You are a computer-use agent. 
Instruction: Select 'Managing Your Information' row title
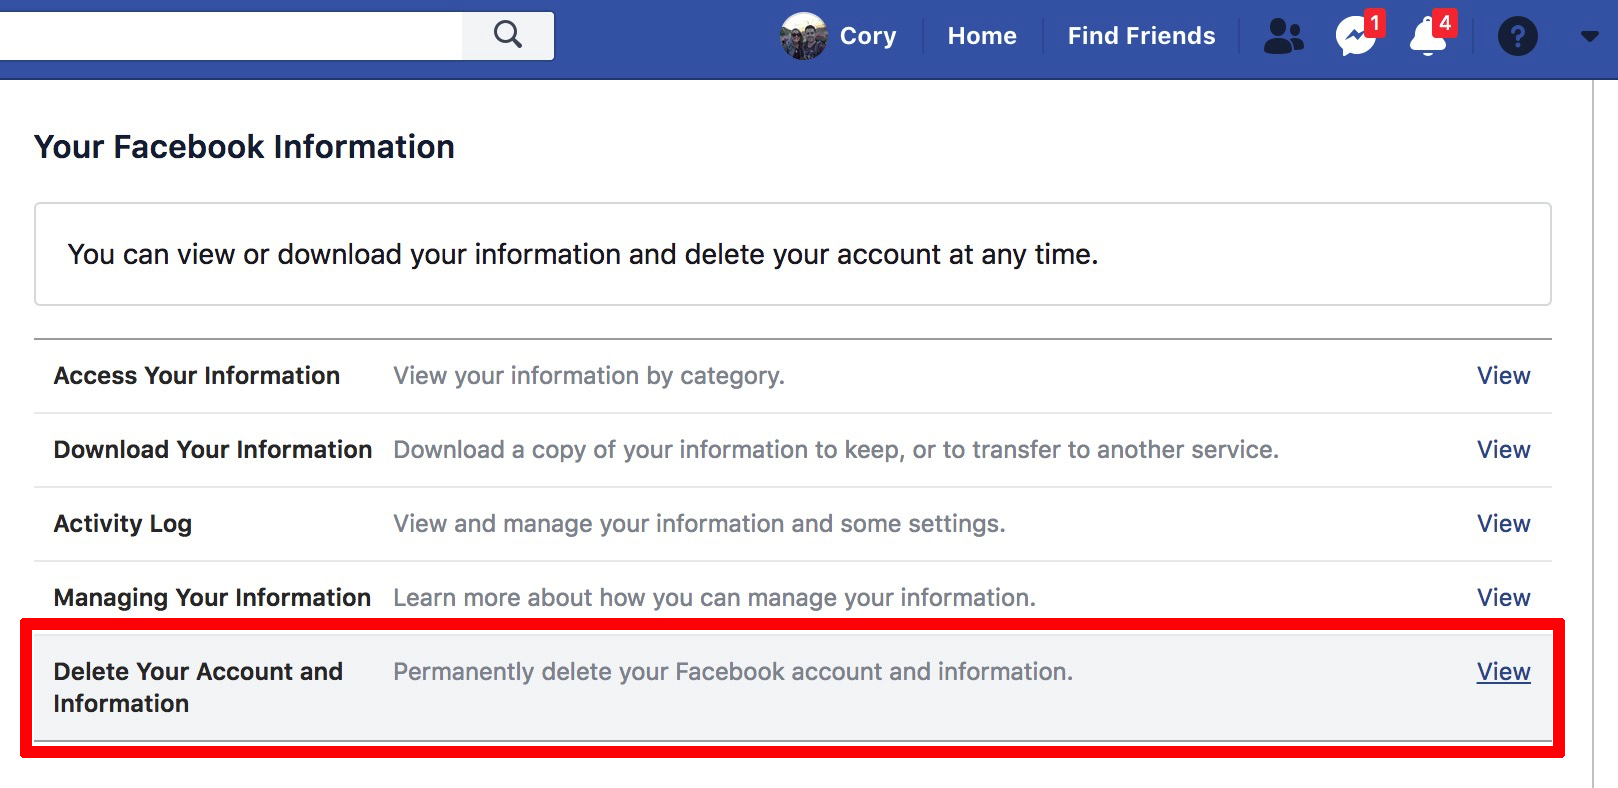click(212, 598)
